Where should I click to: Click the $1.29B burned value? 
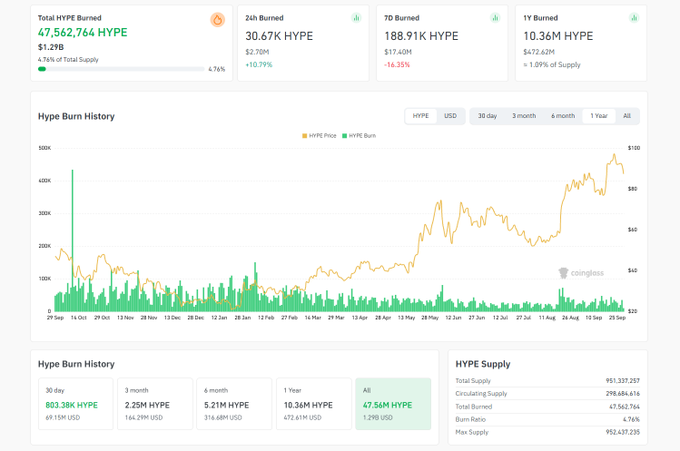[x=51, y=47]
